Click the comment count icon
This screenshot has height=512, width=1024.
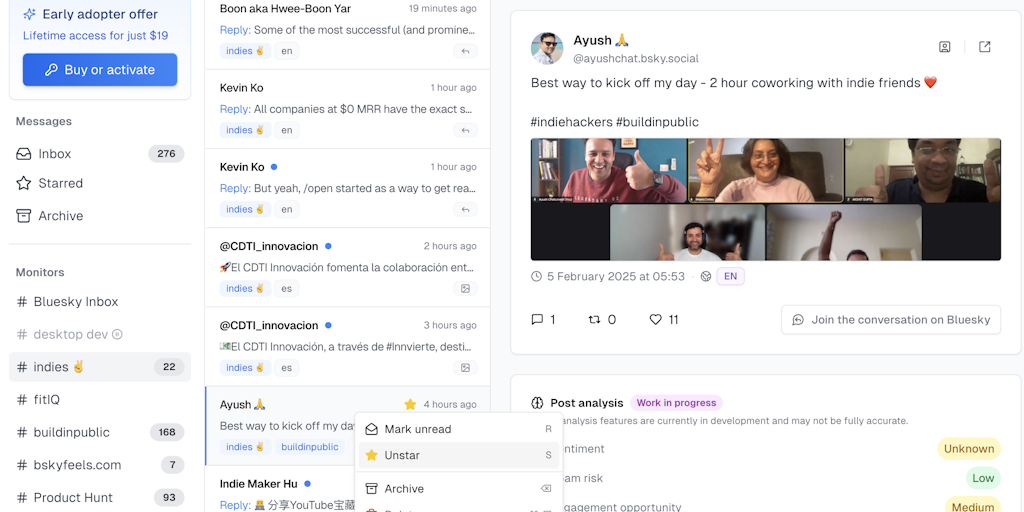point(537,319)
